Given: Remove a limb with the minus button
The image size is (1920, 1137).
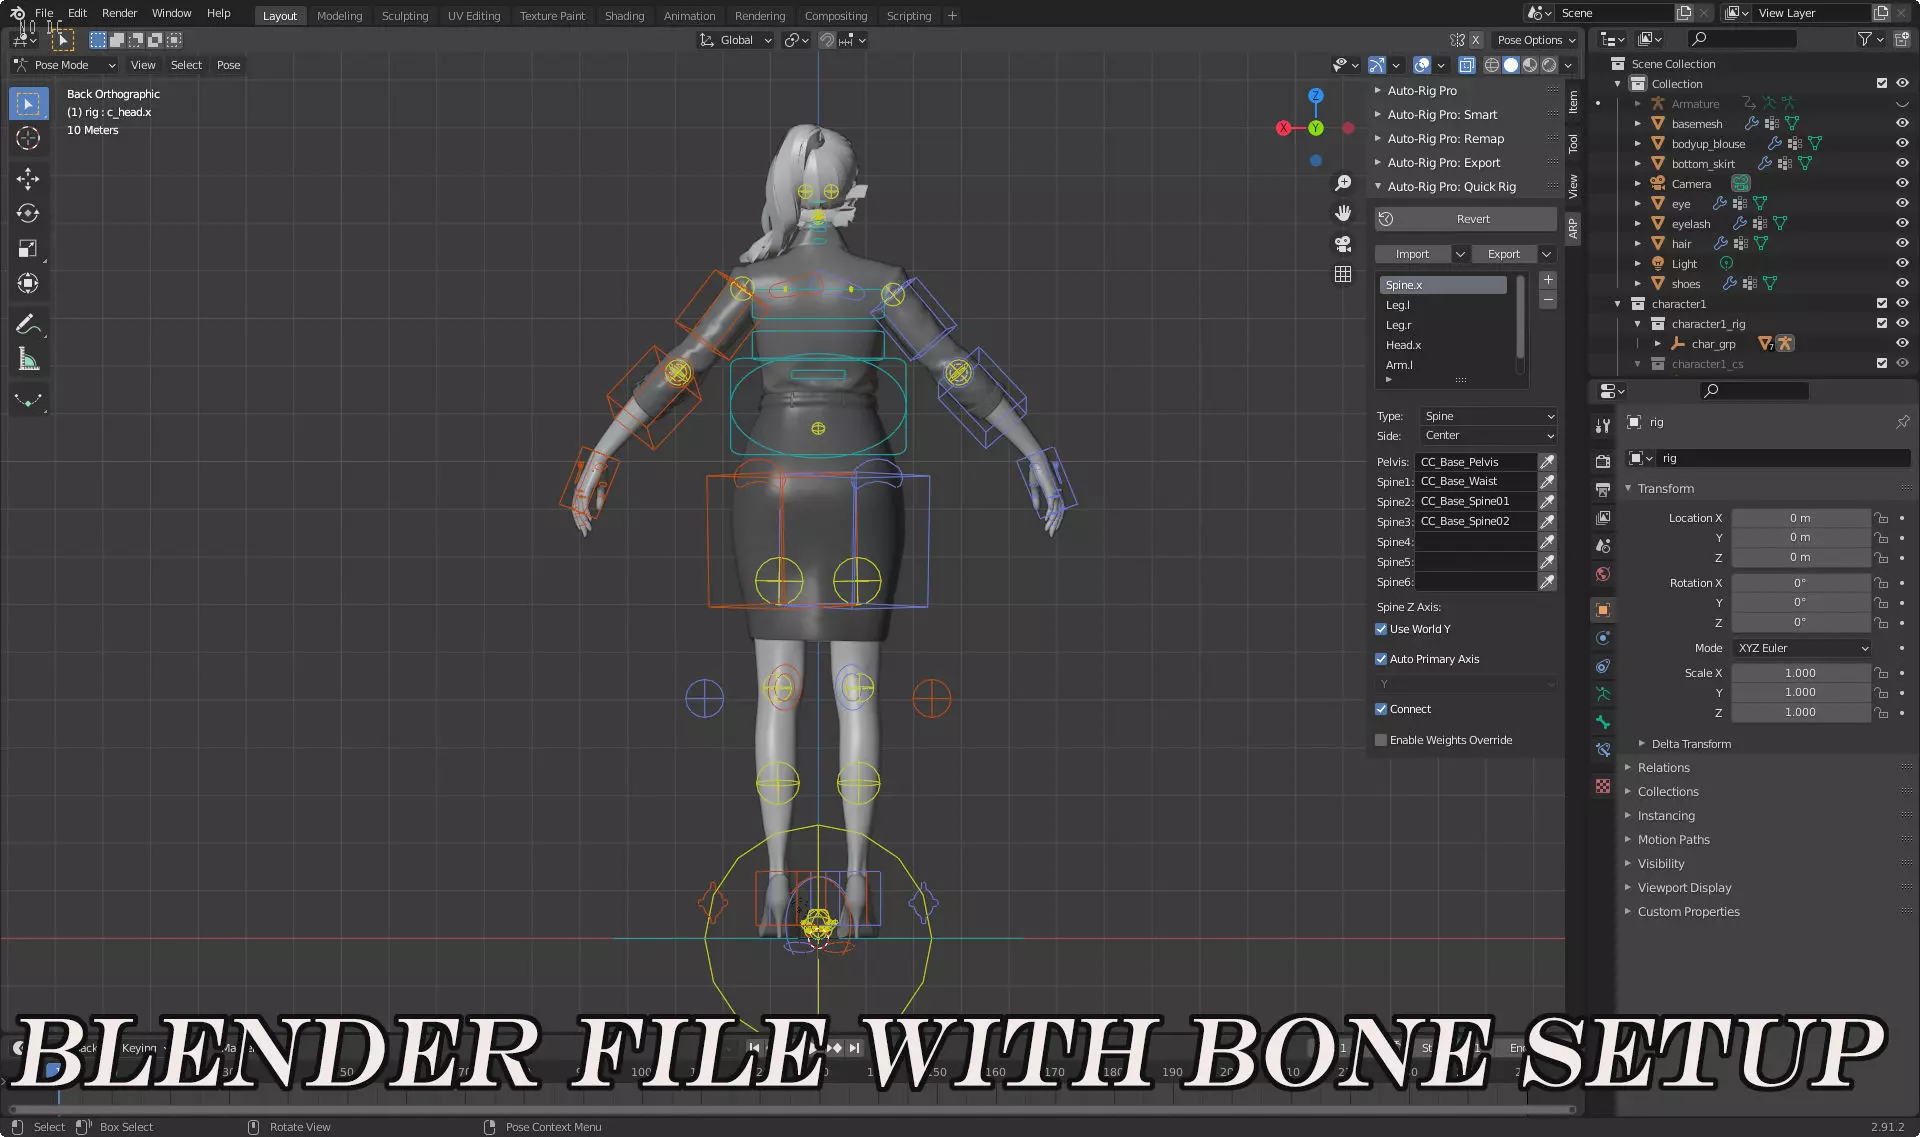Looking at the screenshot, I should tap(1548, 300).
